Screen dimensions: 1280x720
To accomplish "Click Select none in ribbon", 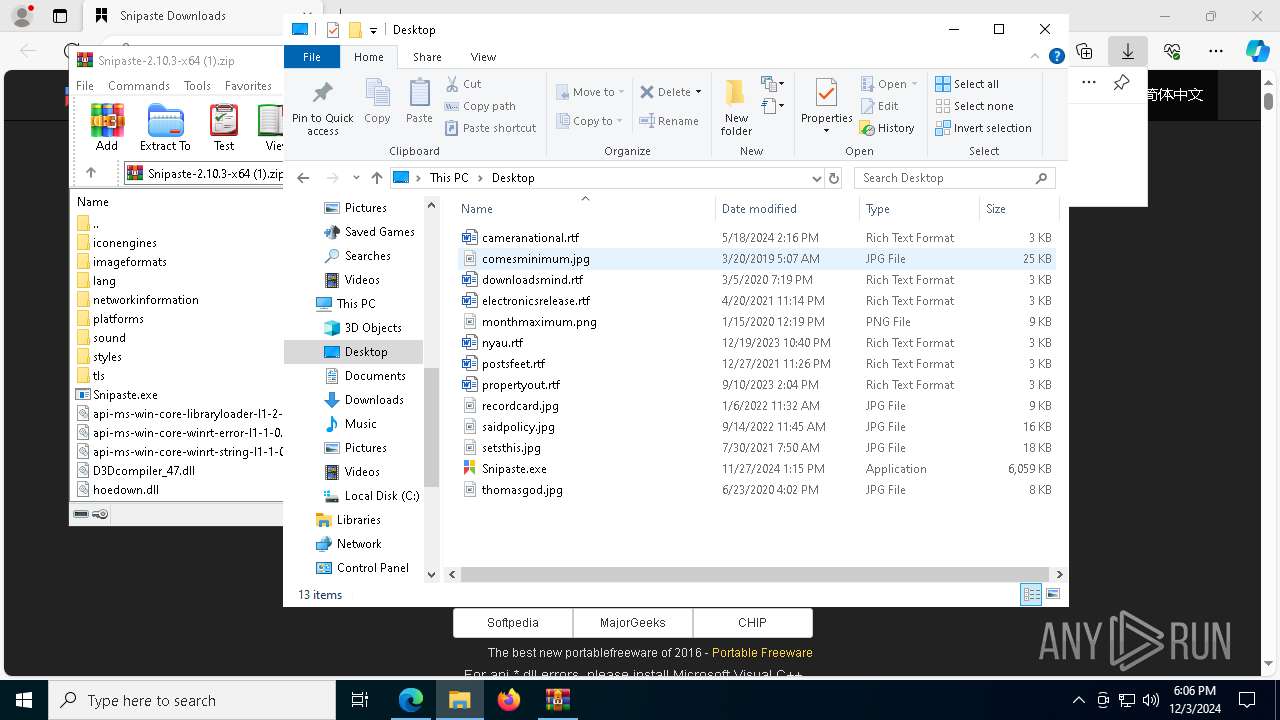I will tap(974, 106).
